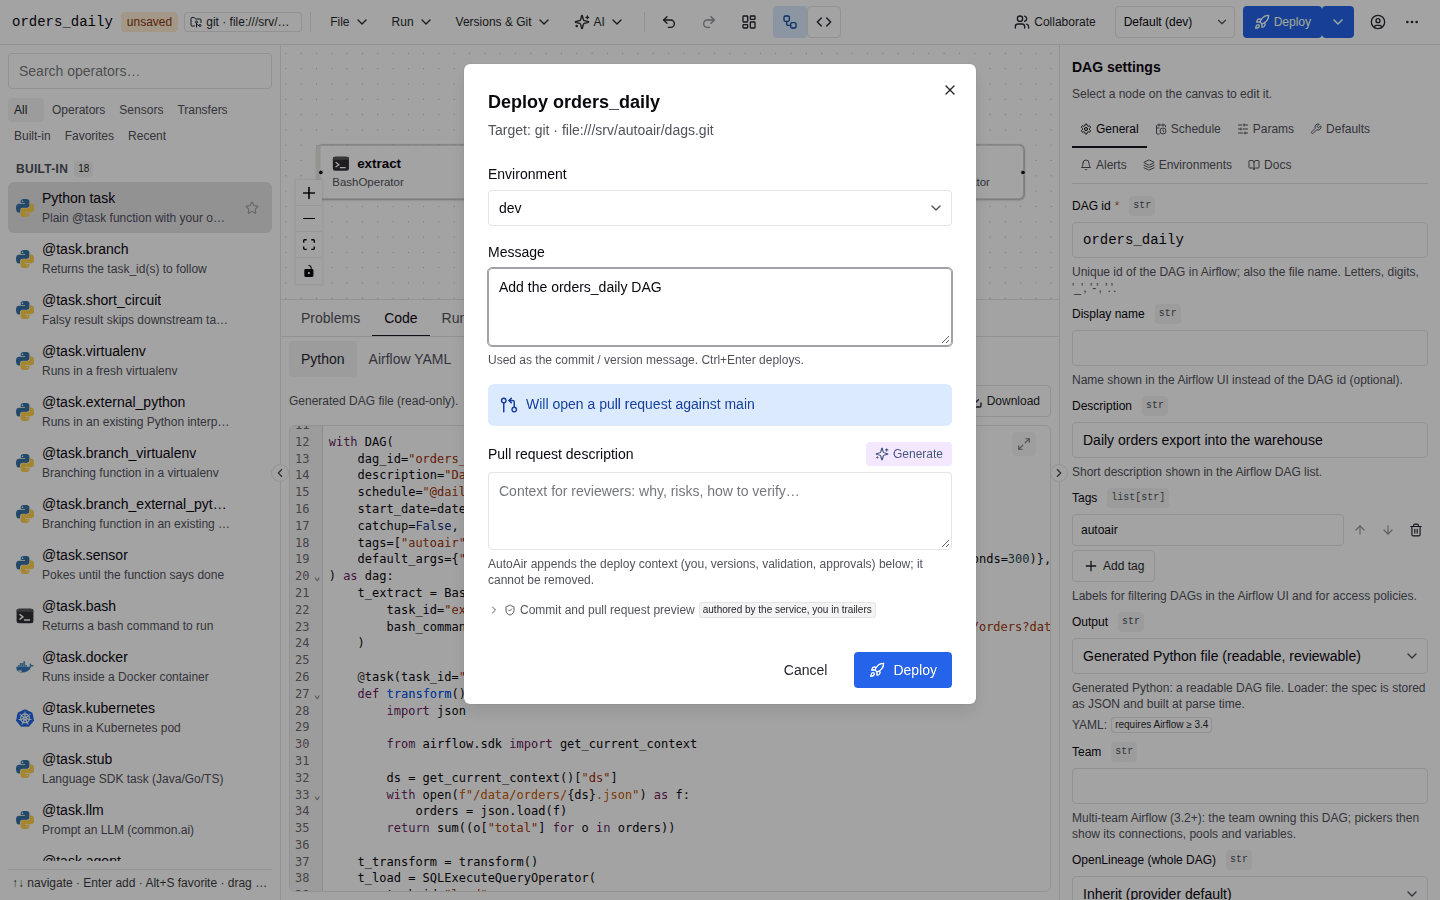Focus the Search operators field
Image resolution: width=1440 pixels, height=900 pixels.
[x=140, y=71]
